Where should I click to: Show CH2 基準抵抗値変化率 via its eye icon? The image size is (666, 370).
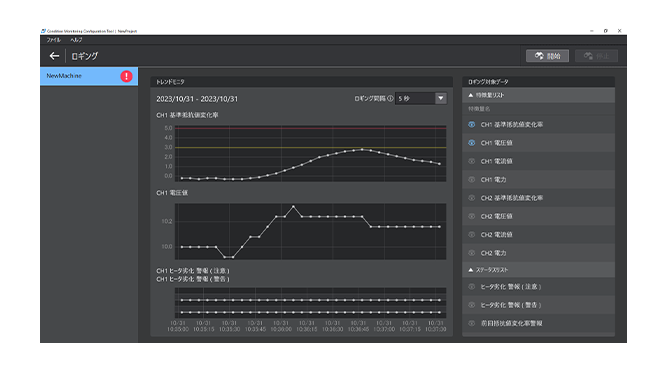[x=471, y=198]
